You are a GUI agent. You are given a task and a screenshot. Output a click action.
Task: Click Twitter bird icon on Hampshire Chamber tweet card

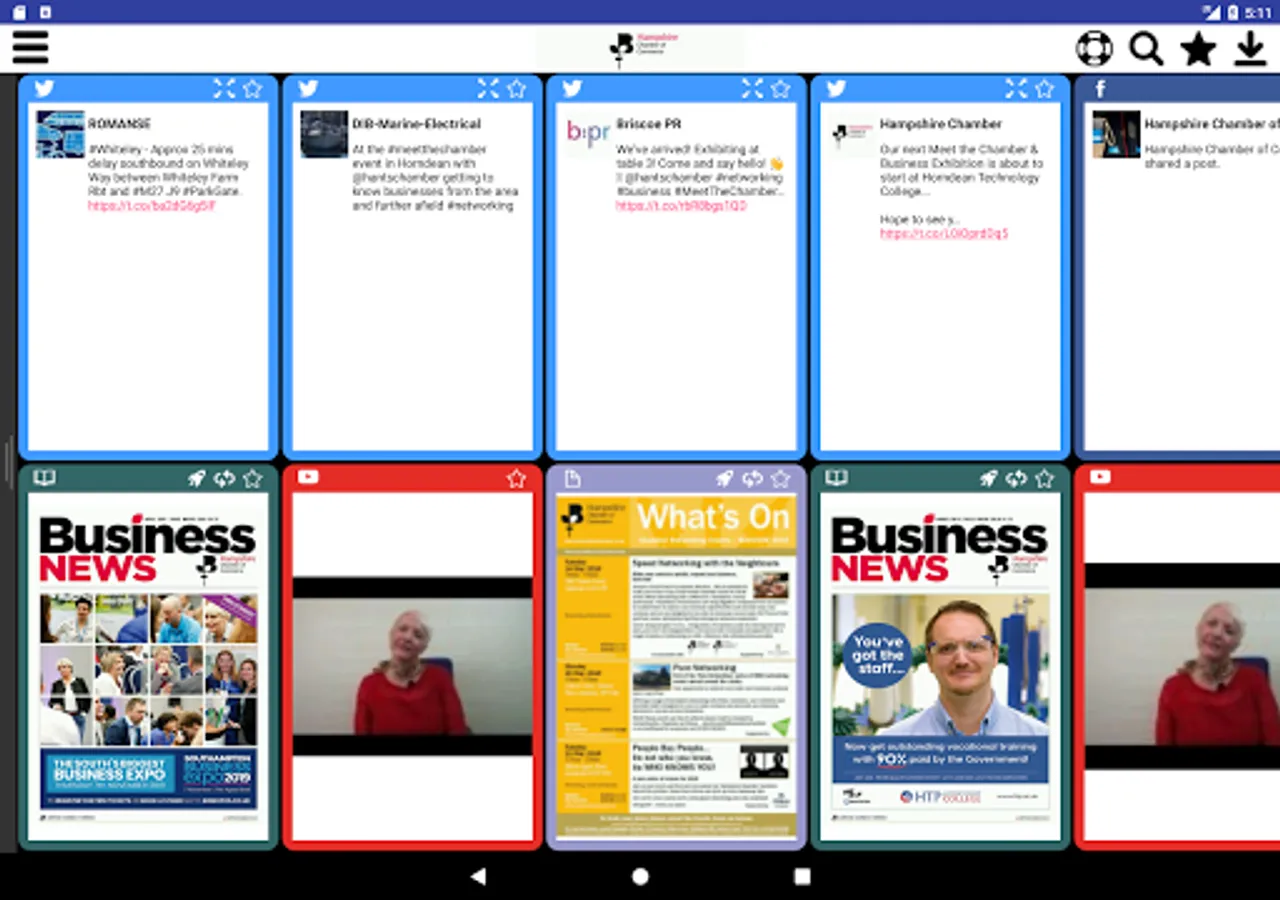point(836,88)
